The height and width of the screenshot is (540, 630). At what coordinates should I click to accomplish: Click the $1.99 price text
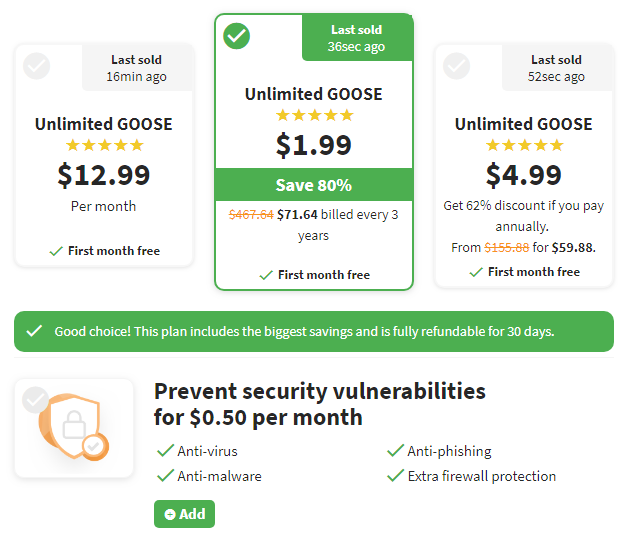coord(314,145)
